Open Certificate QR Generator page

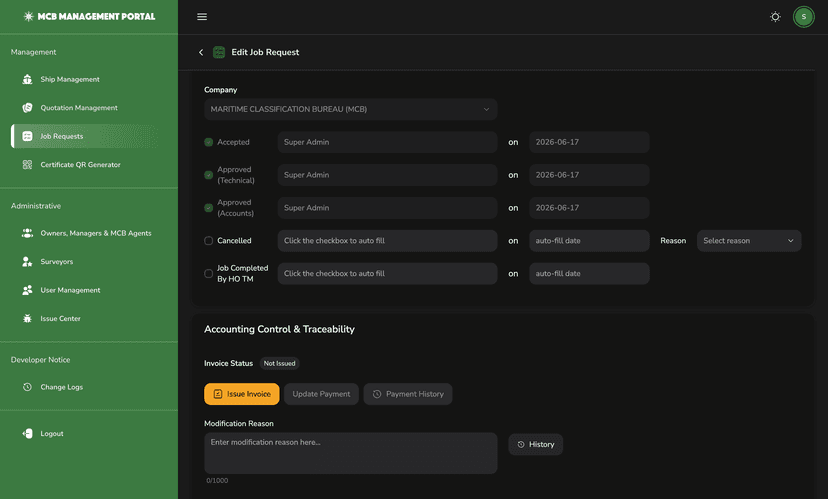pos(84,165)
